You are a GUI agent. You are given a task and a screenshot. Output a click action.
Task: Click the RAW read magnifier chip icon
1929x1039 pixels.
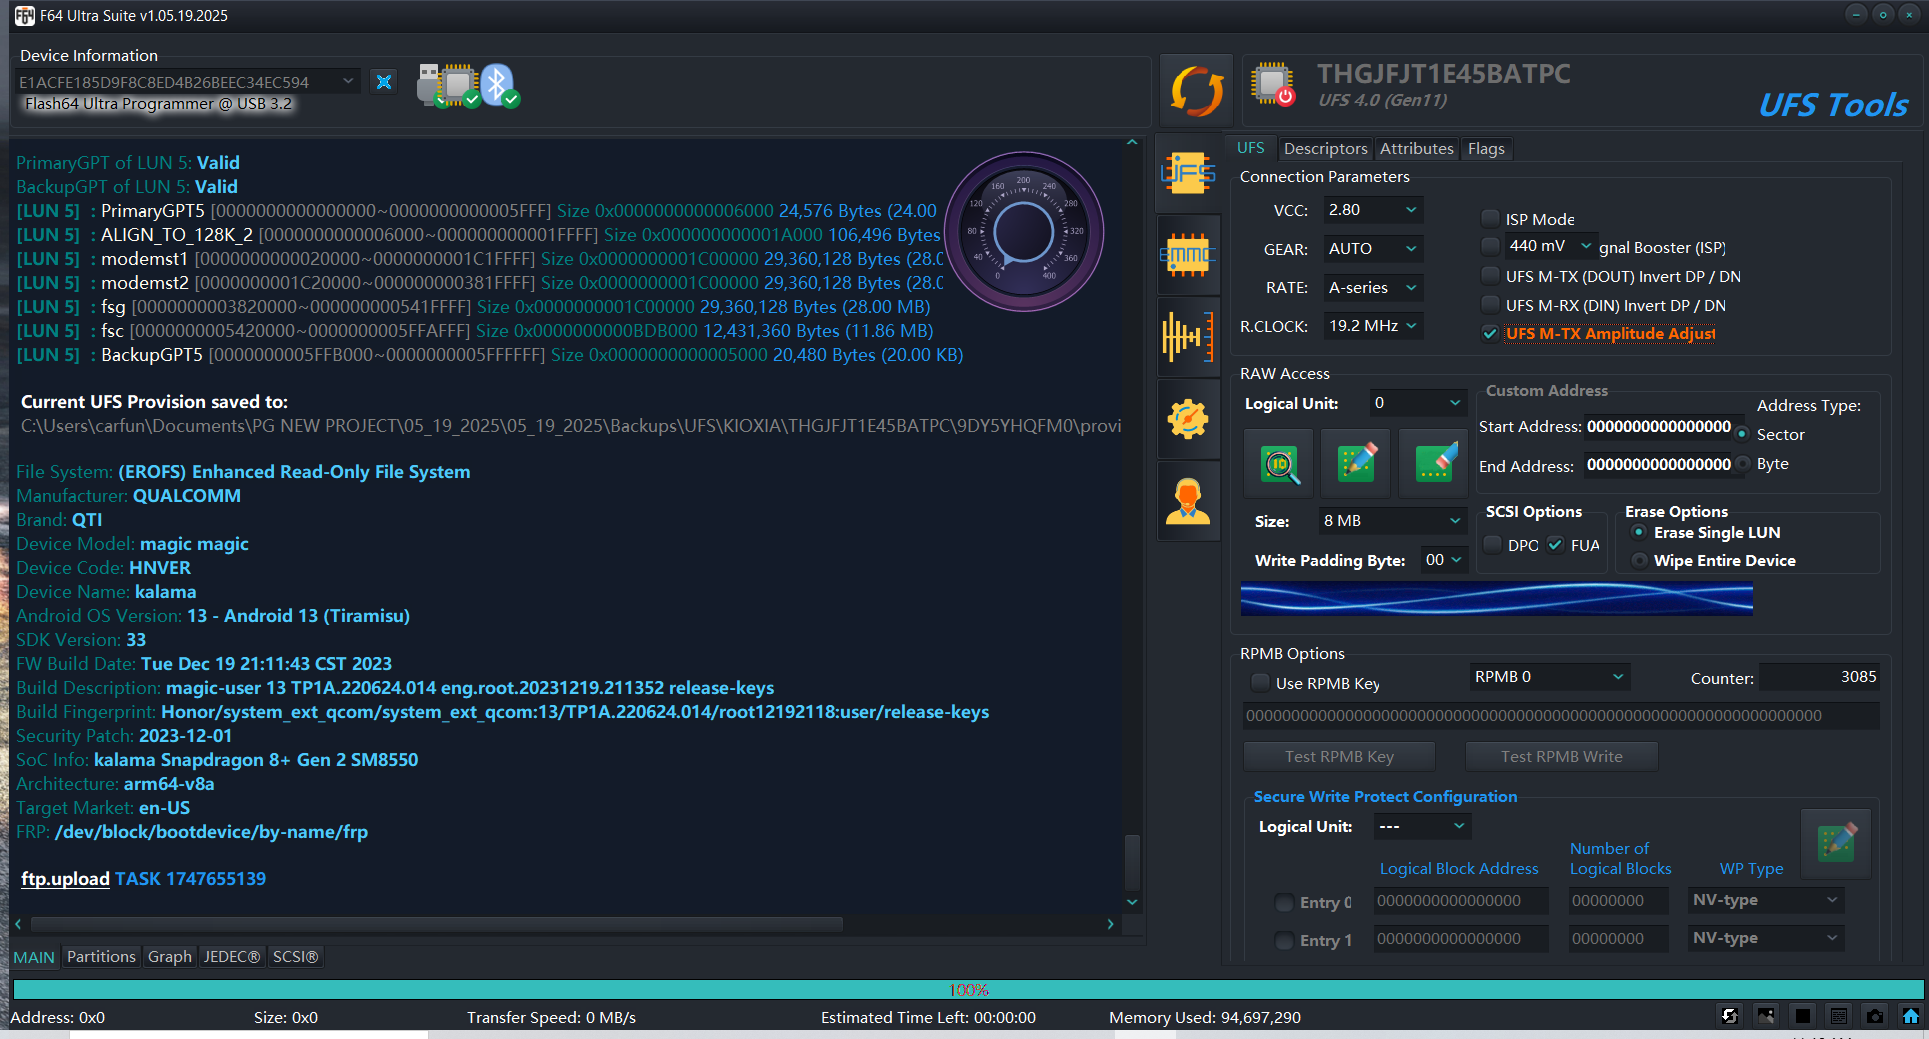pyautogui.click(x=1279, y=463)
